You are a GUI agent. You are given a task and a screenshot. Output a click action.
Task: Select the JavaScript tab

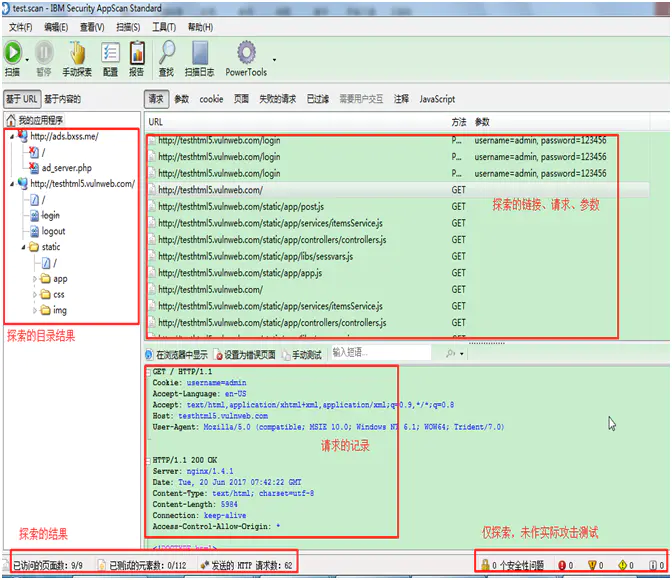437,99
